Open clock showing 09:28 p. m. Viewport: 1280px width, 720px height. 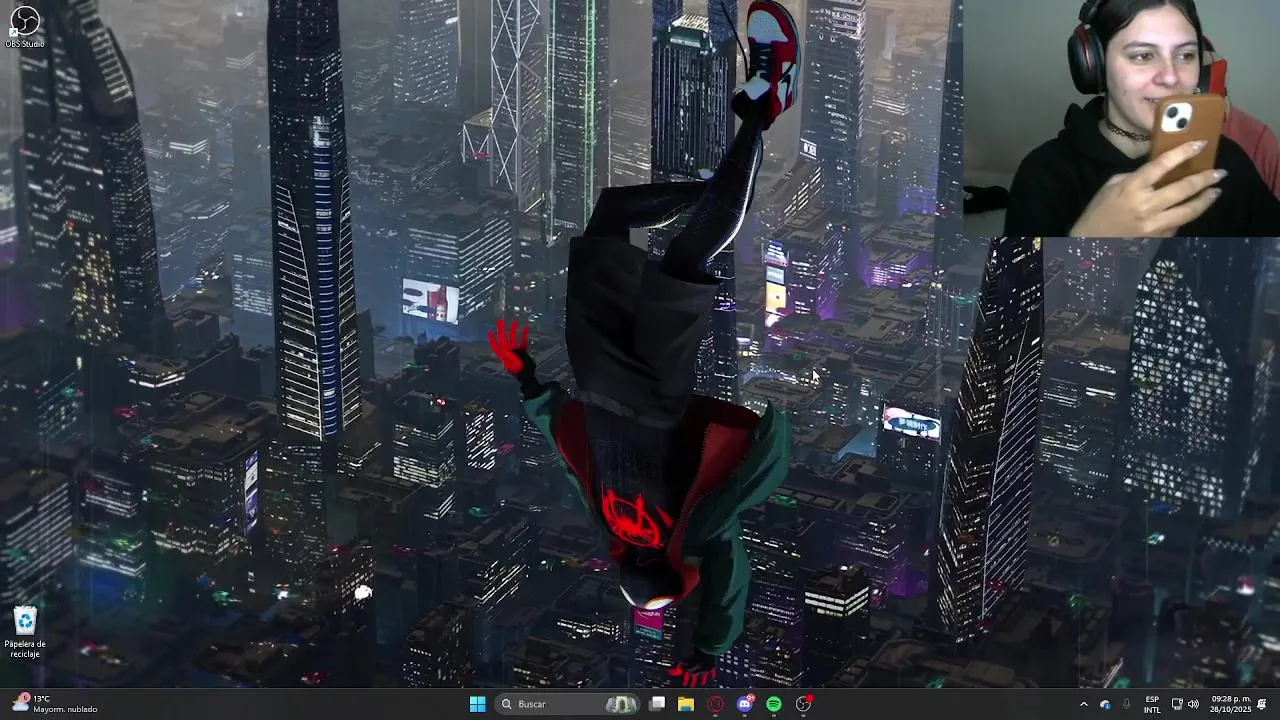(x=1231, y=704)
